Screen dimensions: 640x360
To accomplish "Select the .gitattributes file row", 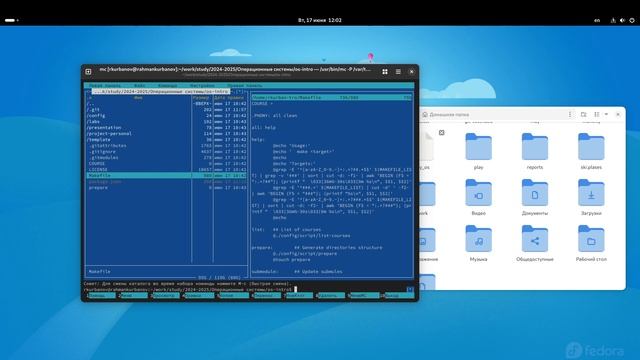I will click(x=167, y=145).
